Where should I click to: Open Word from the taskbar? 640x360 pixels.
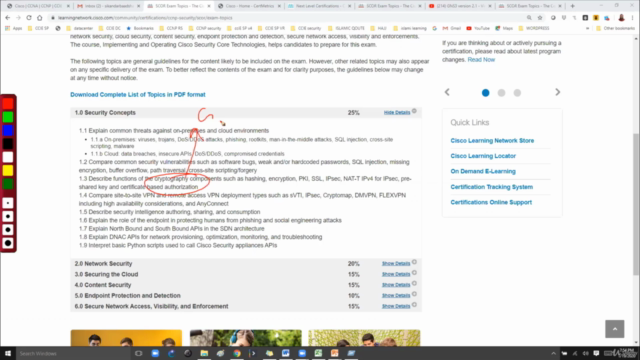coord(286,353)
